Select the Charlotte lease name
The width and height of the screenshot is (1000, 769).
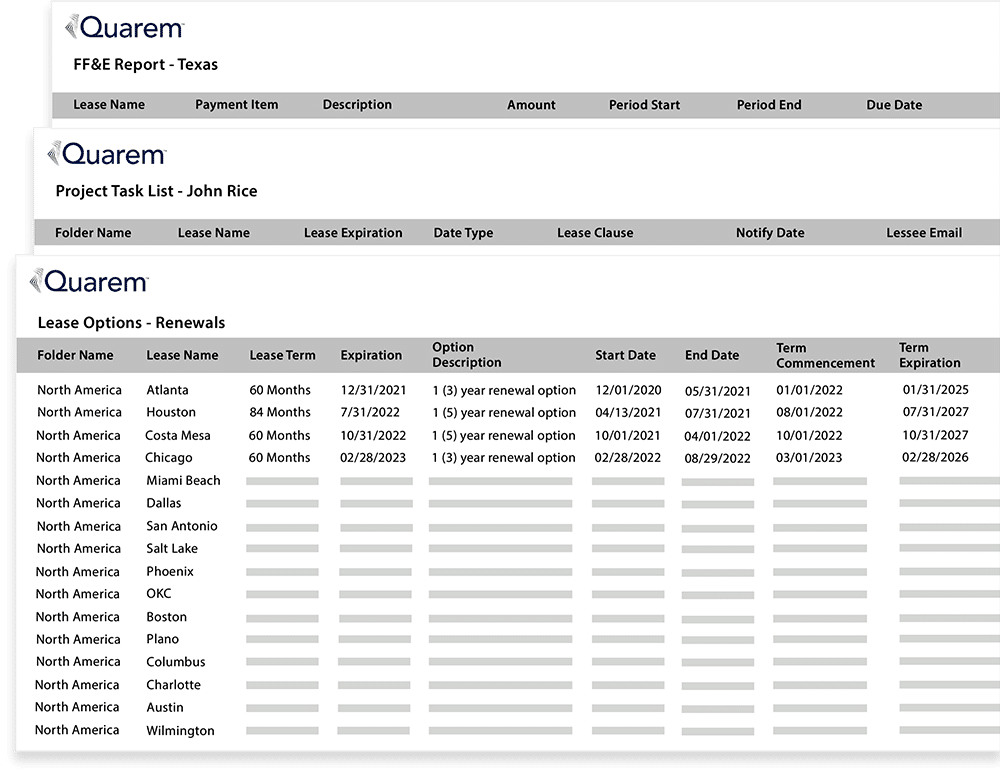point(173,685)
